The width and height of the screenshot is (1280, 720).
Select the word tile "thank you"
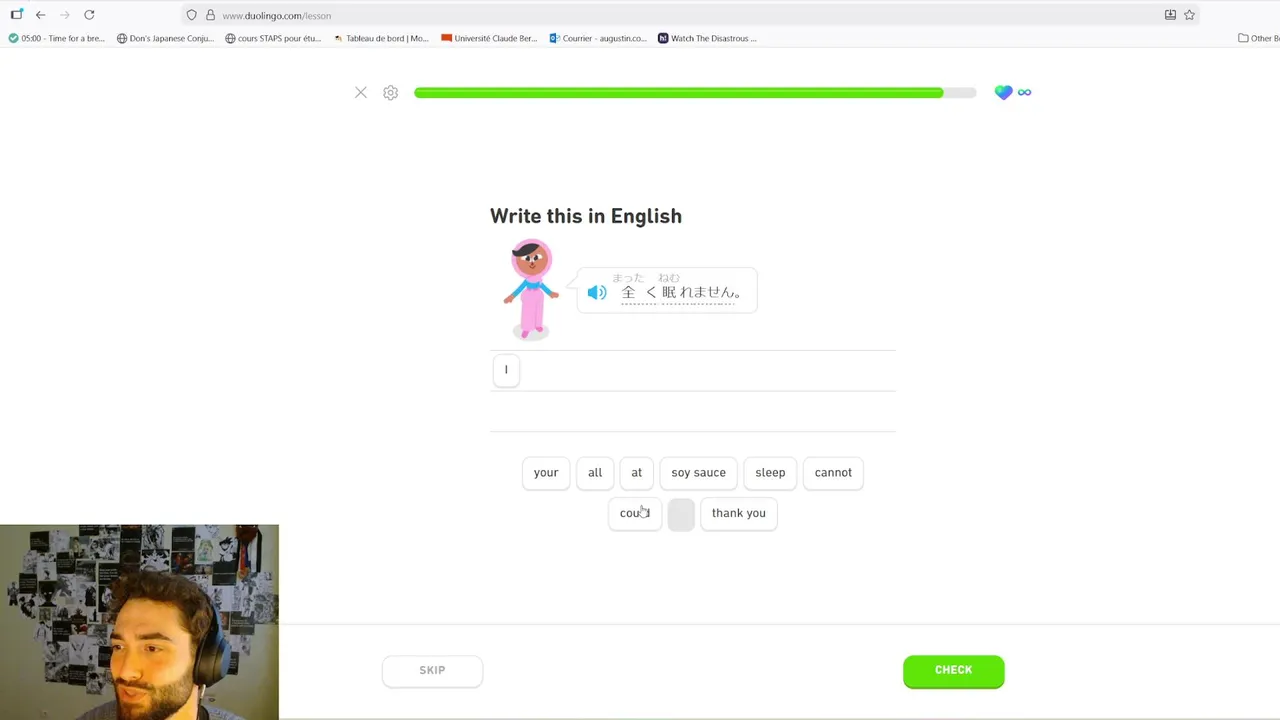tap(739, 513)
